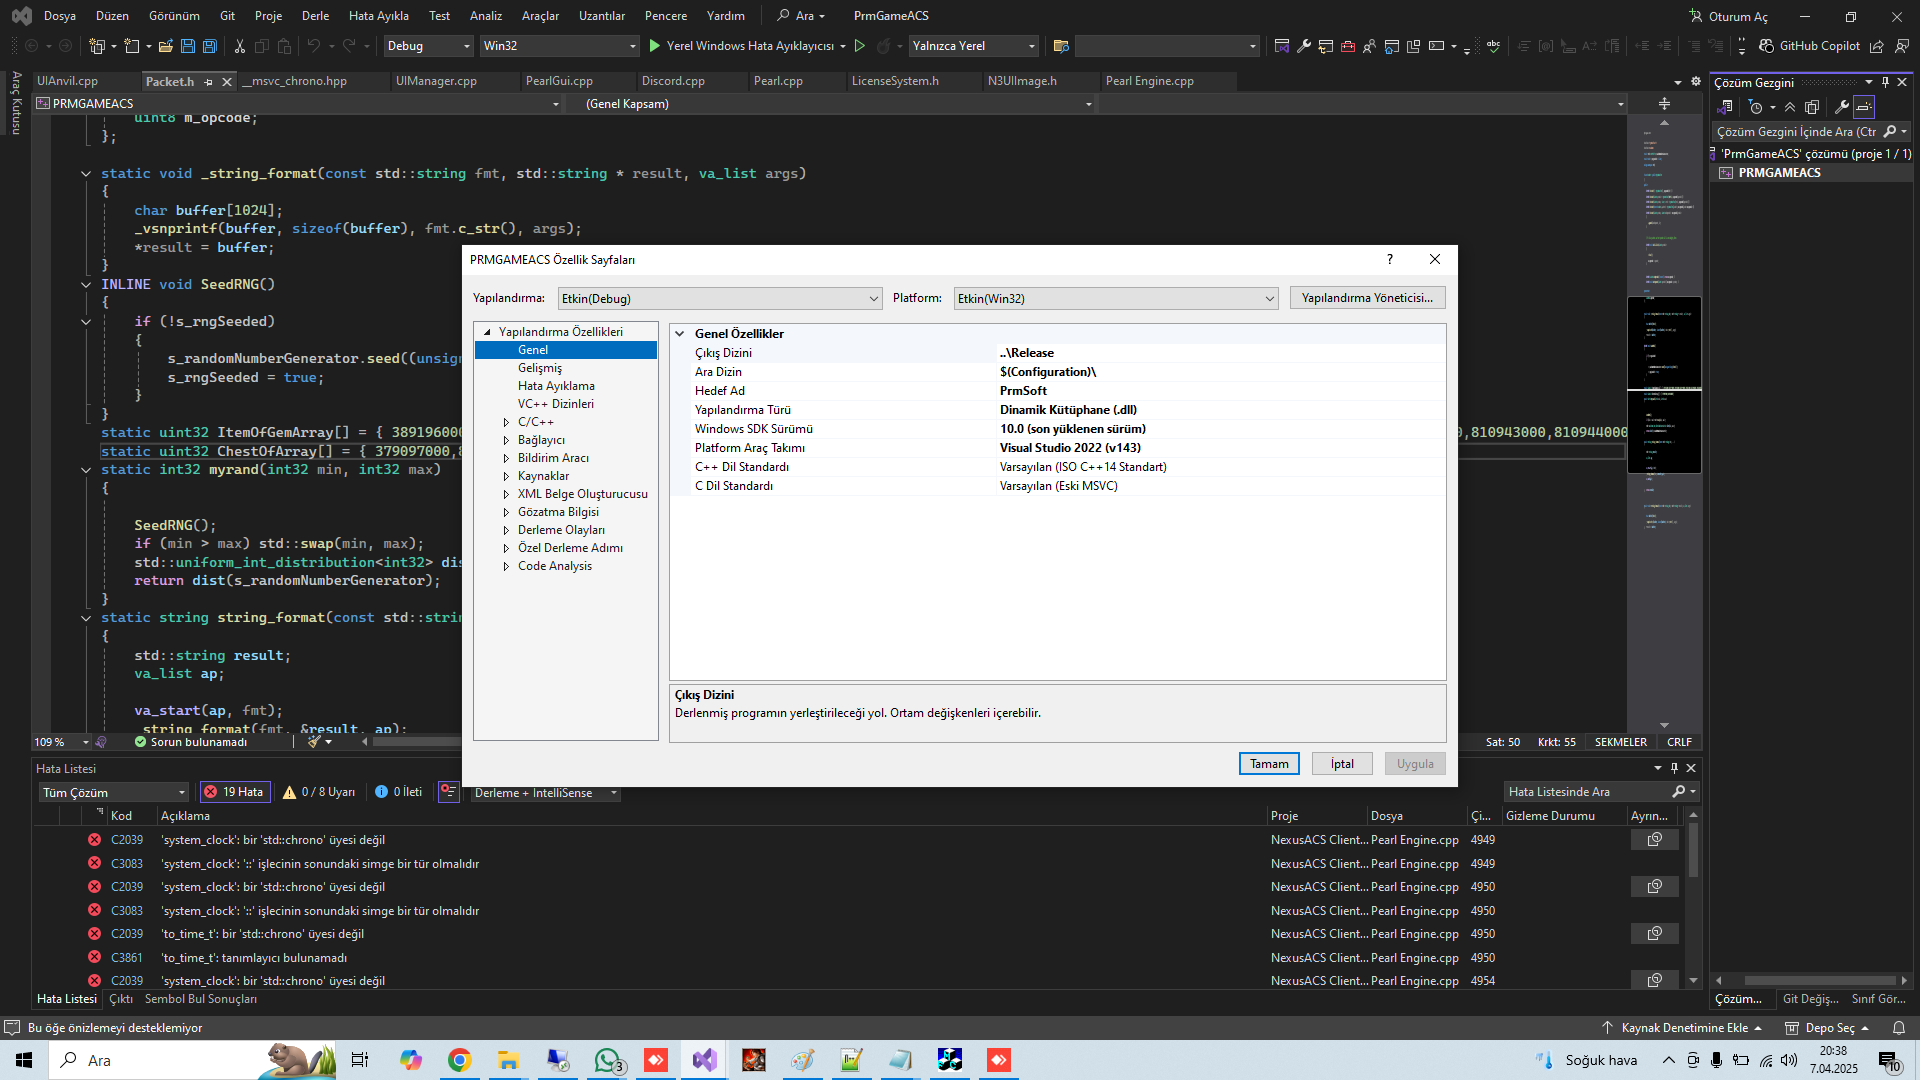
Task: Click the copy icon in the C2039 line 4949 row
Action: point(1655,840)
